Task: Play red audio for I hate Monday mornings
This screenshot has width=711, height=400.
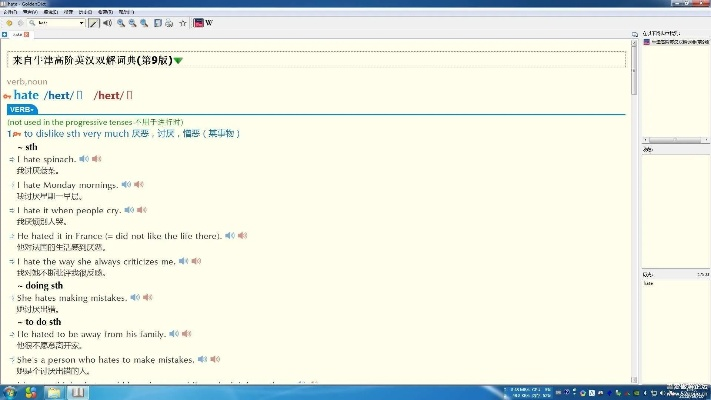Action: pyautogui.click(x=139, y=184)
